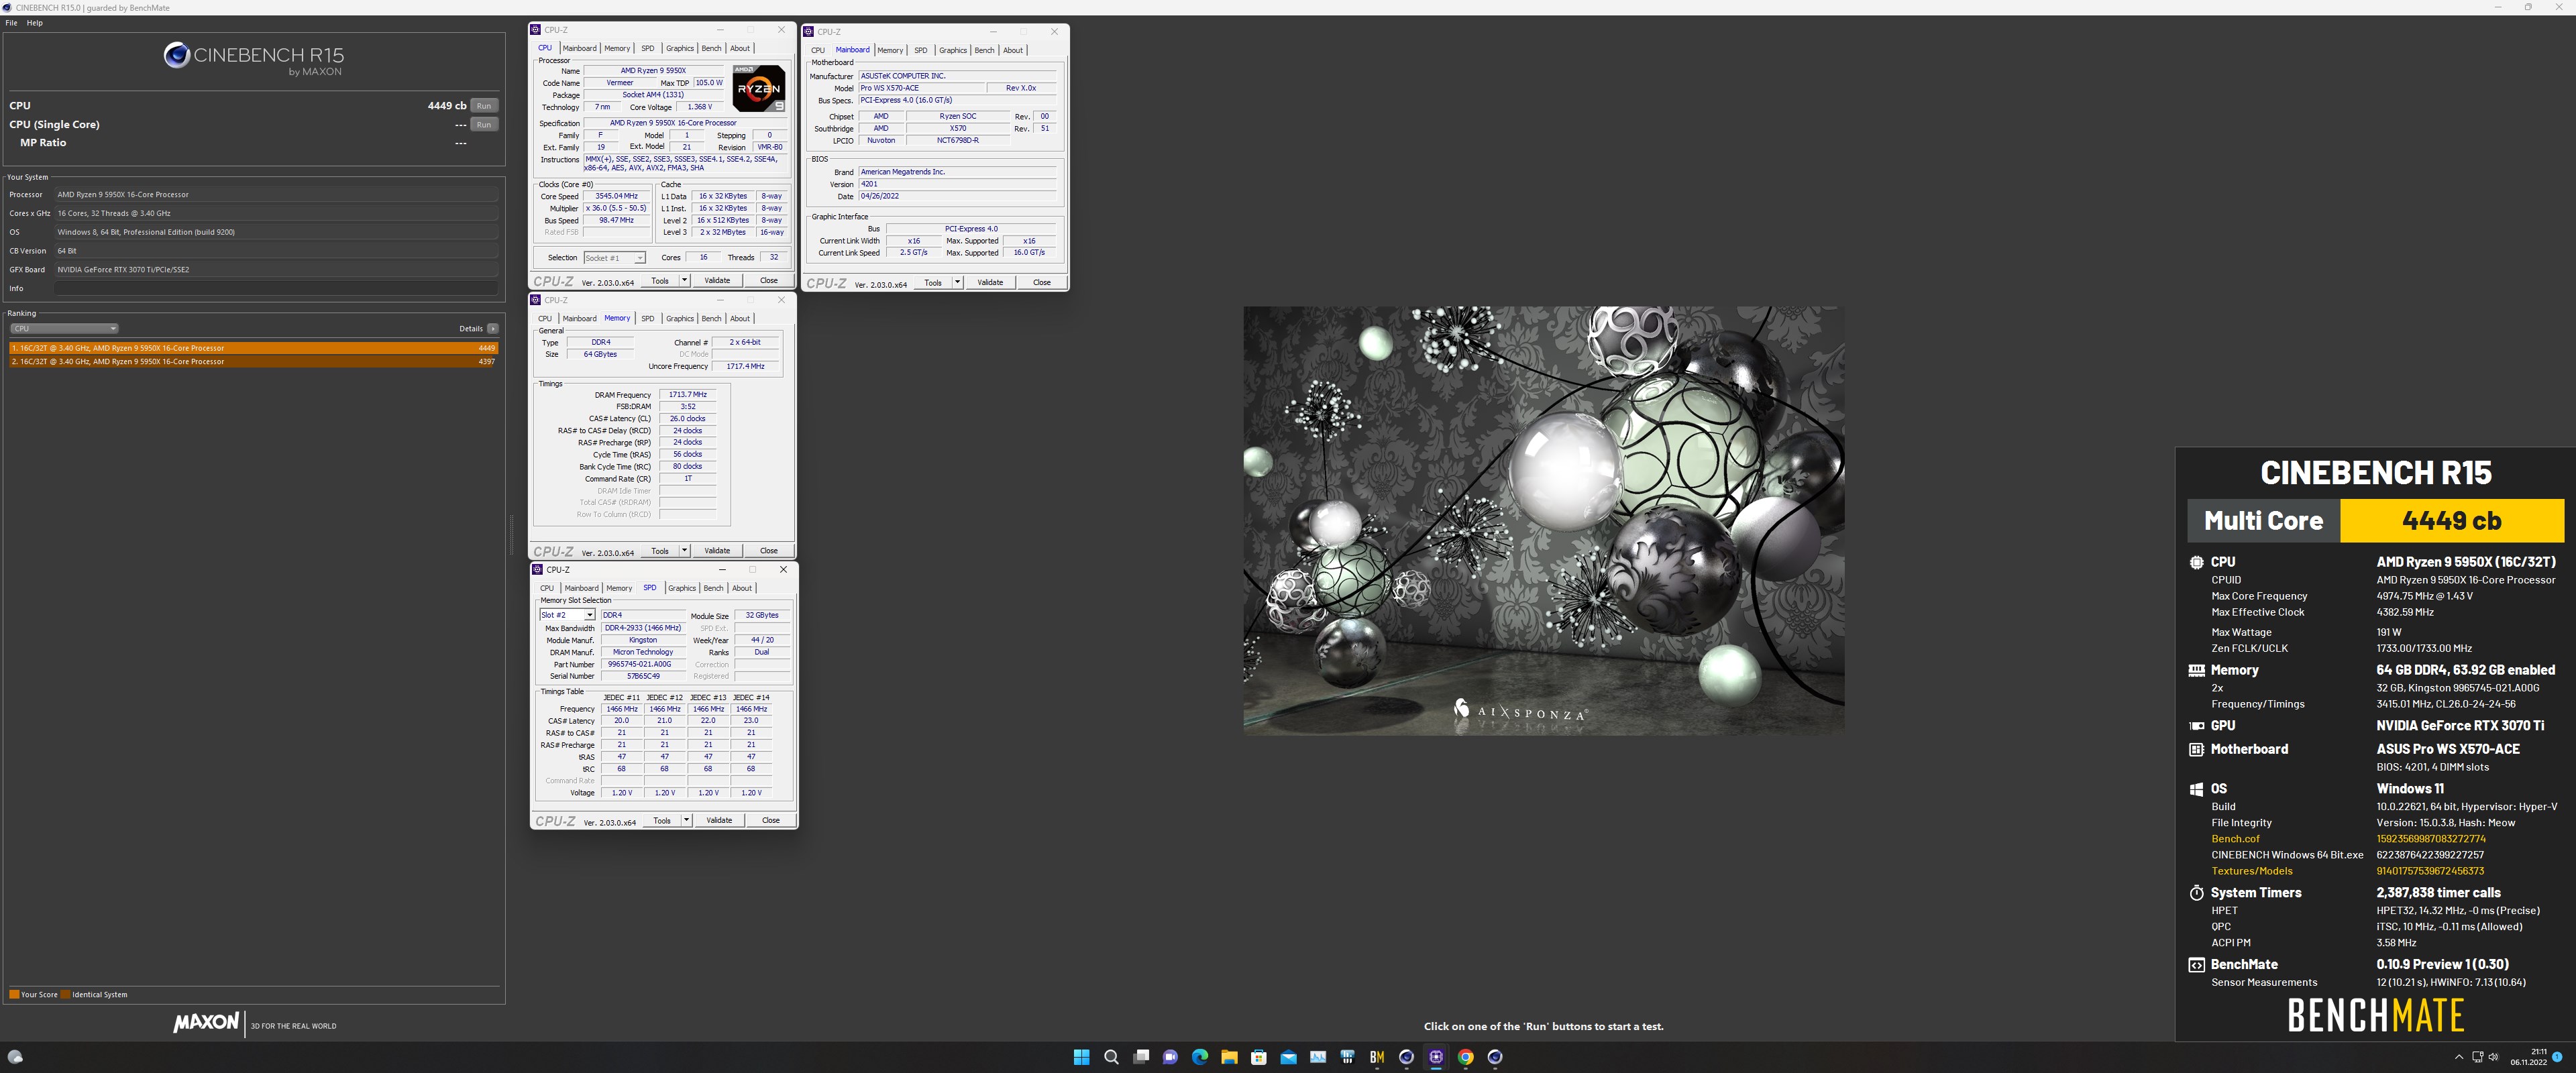Open taskbar Search magnifier

click(1111, 1057)
